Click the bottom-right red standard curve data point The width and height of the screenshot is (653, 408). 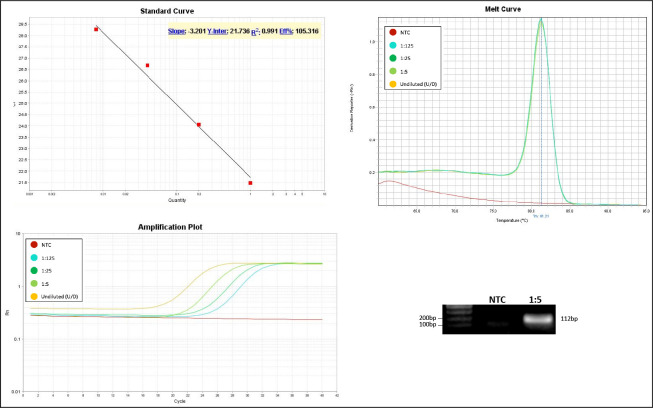click(x=250, y=183)
